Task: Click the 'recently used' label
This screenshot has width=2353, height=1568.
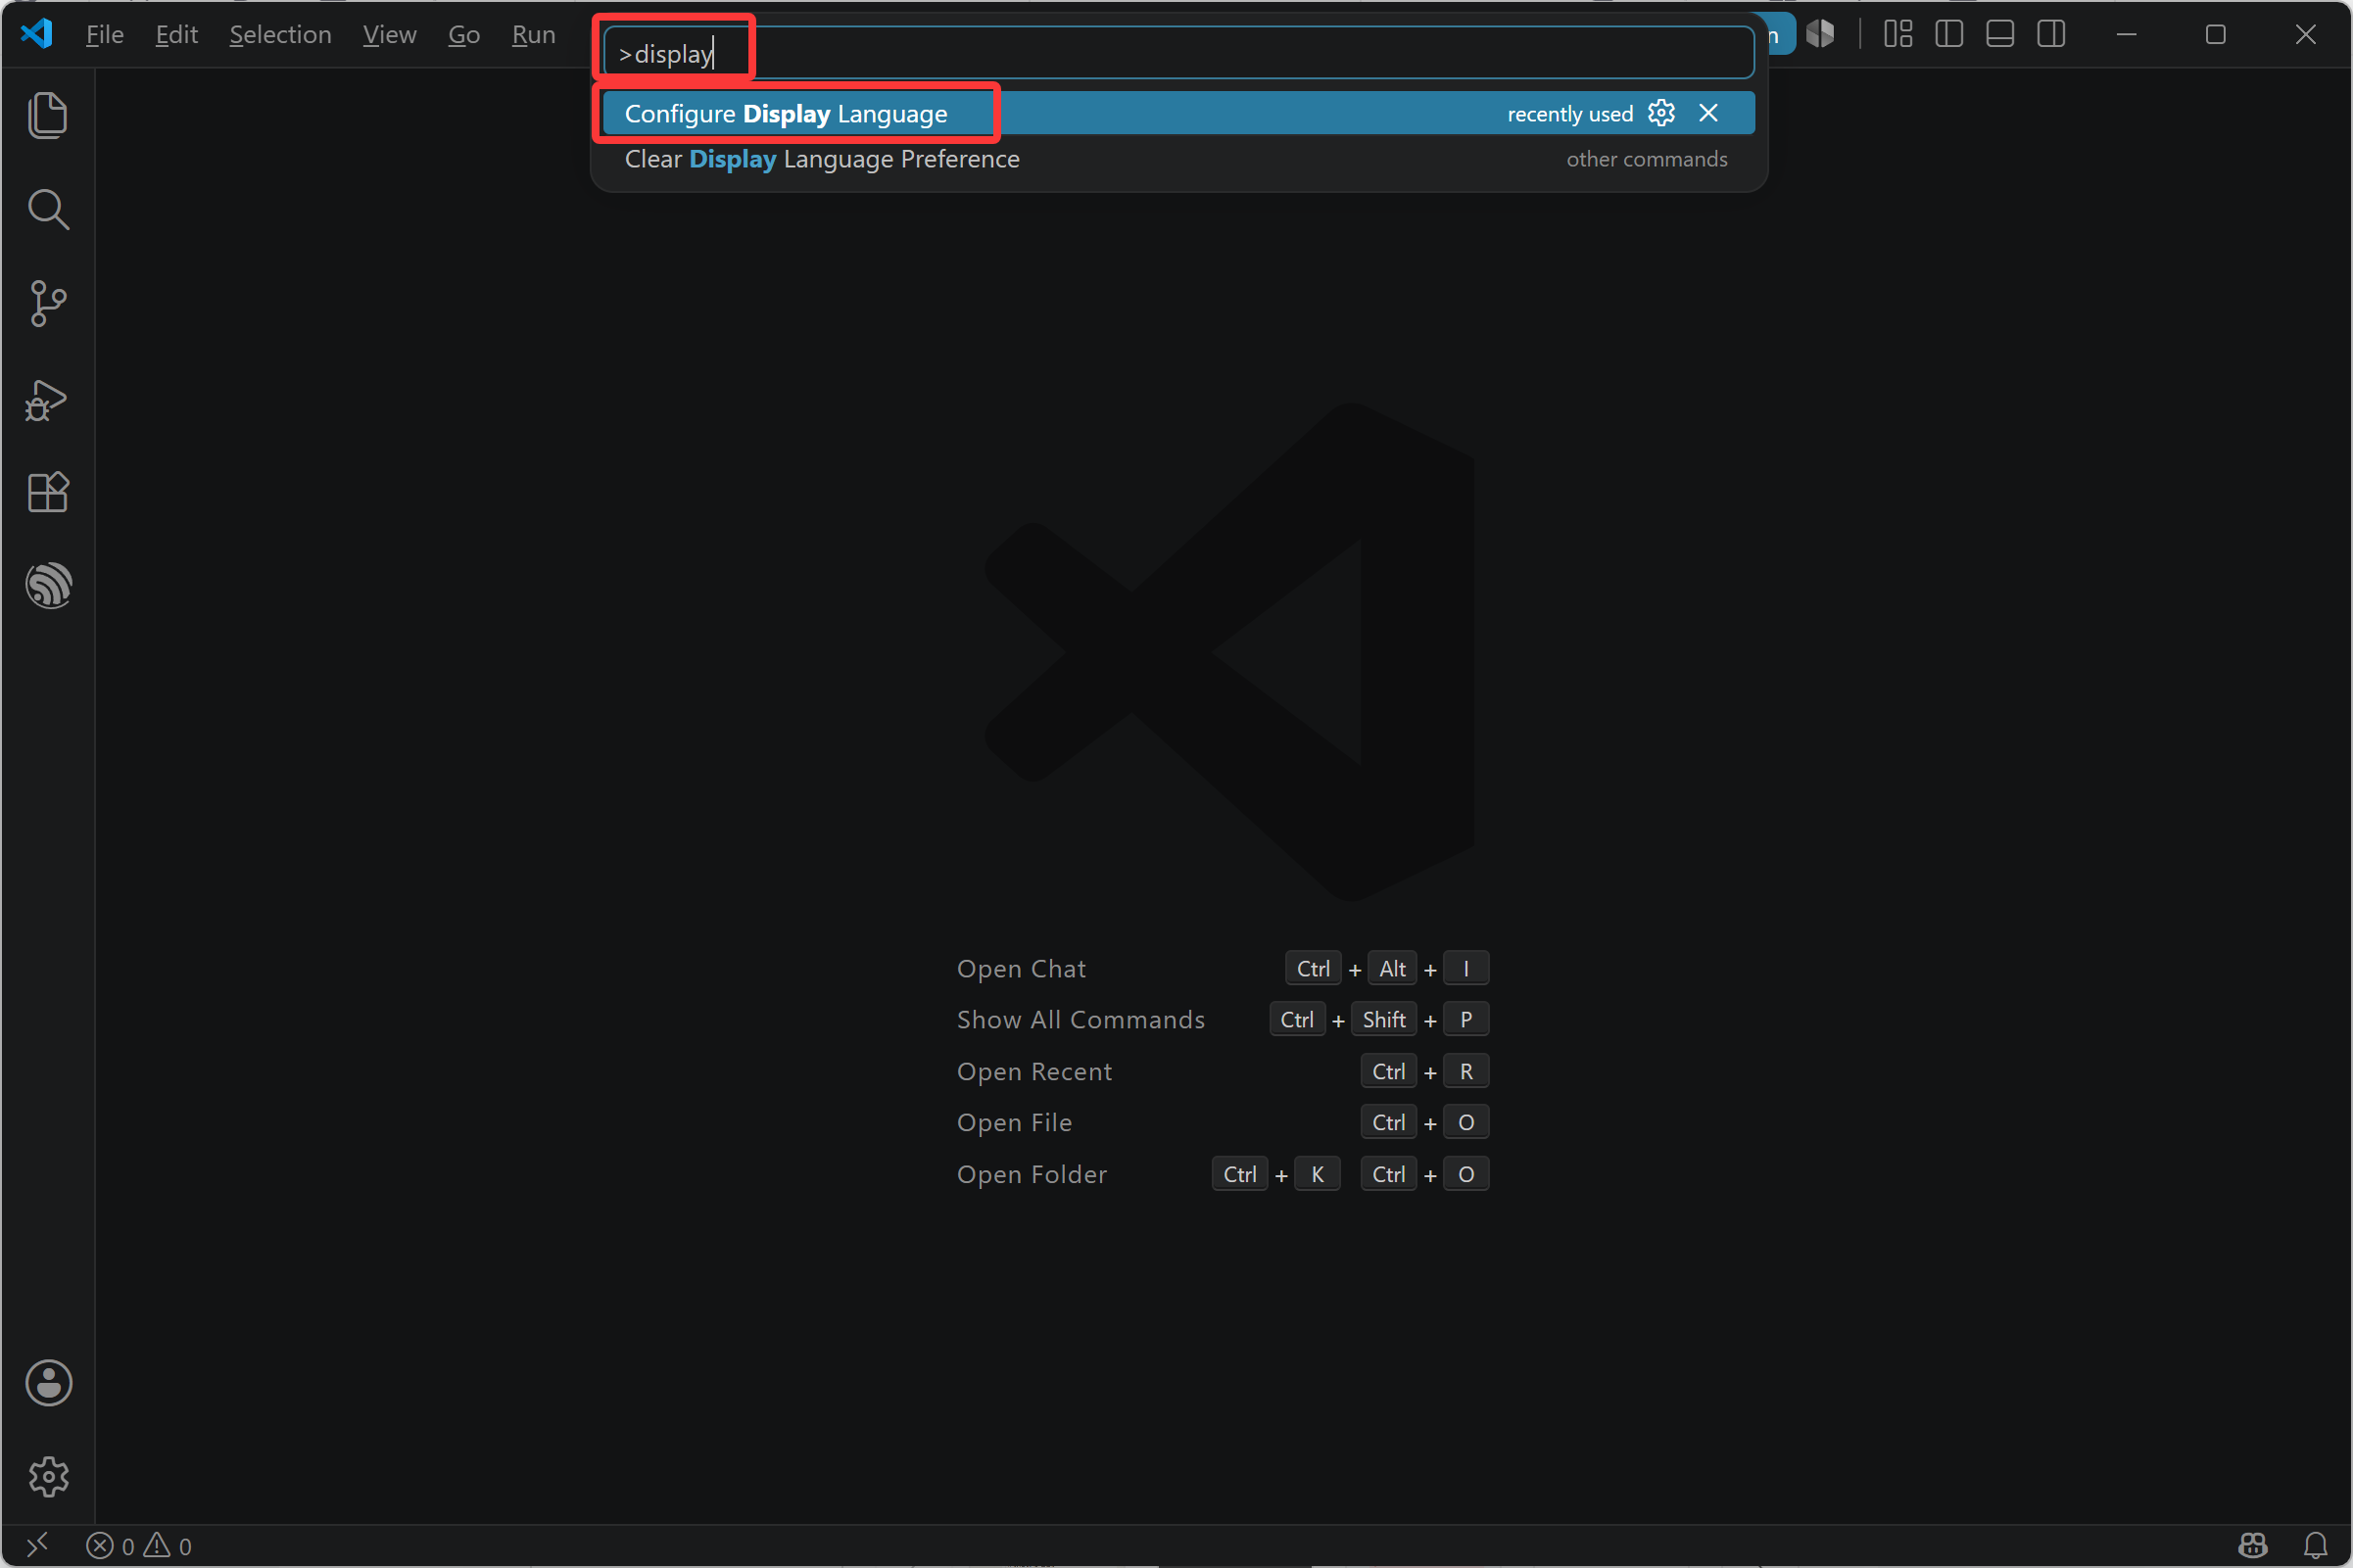Action: [x=1570, y=114]
